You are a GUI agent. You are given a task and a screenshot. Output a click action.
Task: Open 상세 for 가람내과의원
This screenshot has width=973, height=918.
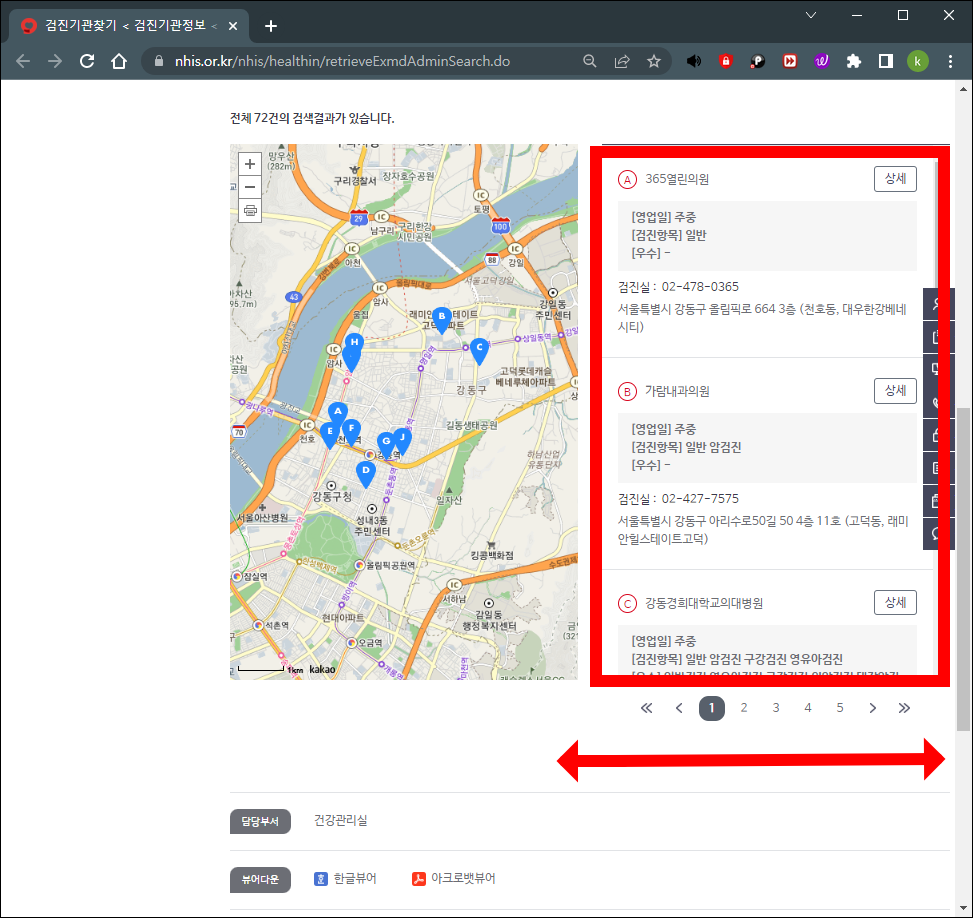895,390
